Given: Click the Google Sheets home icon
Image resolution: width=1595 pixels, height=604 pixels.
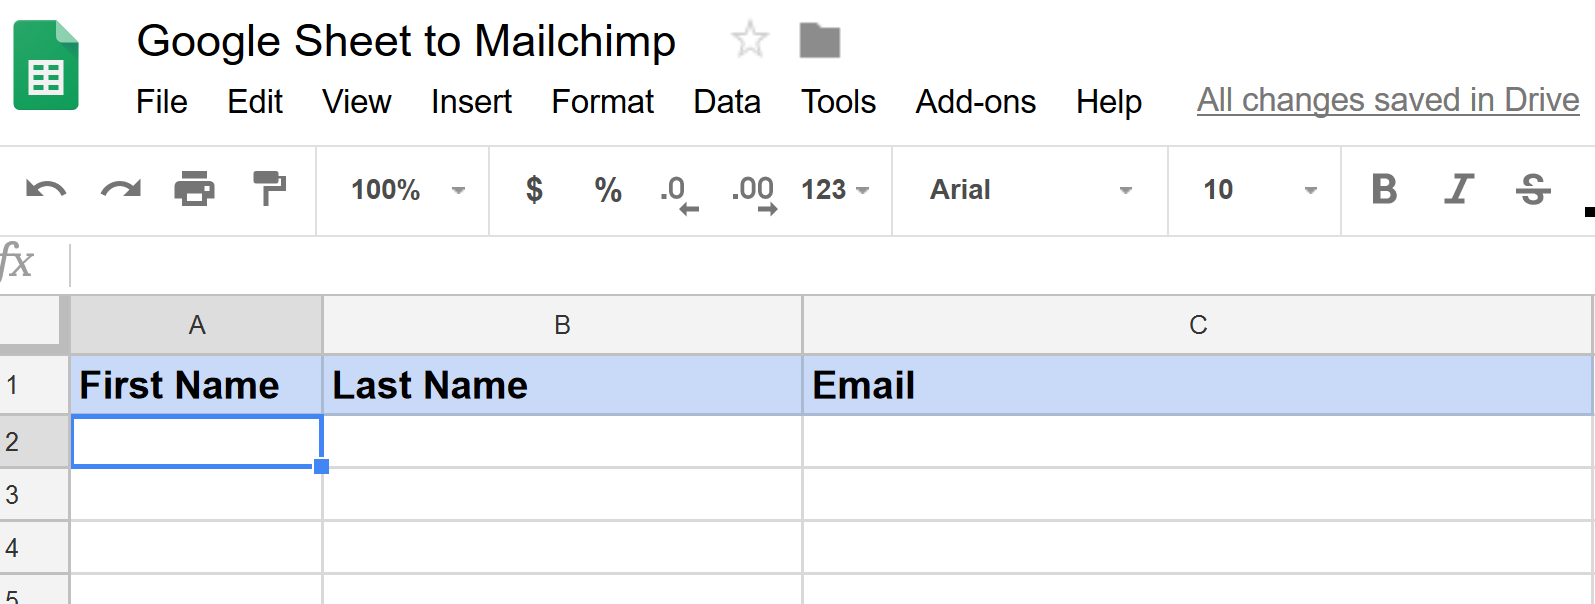Looking at the screenshot, I should click(x=46, y=65).
